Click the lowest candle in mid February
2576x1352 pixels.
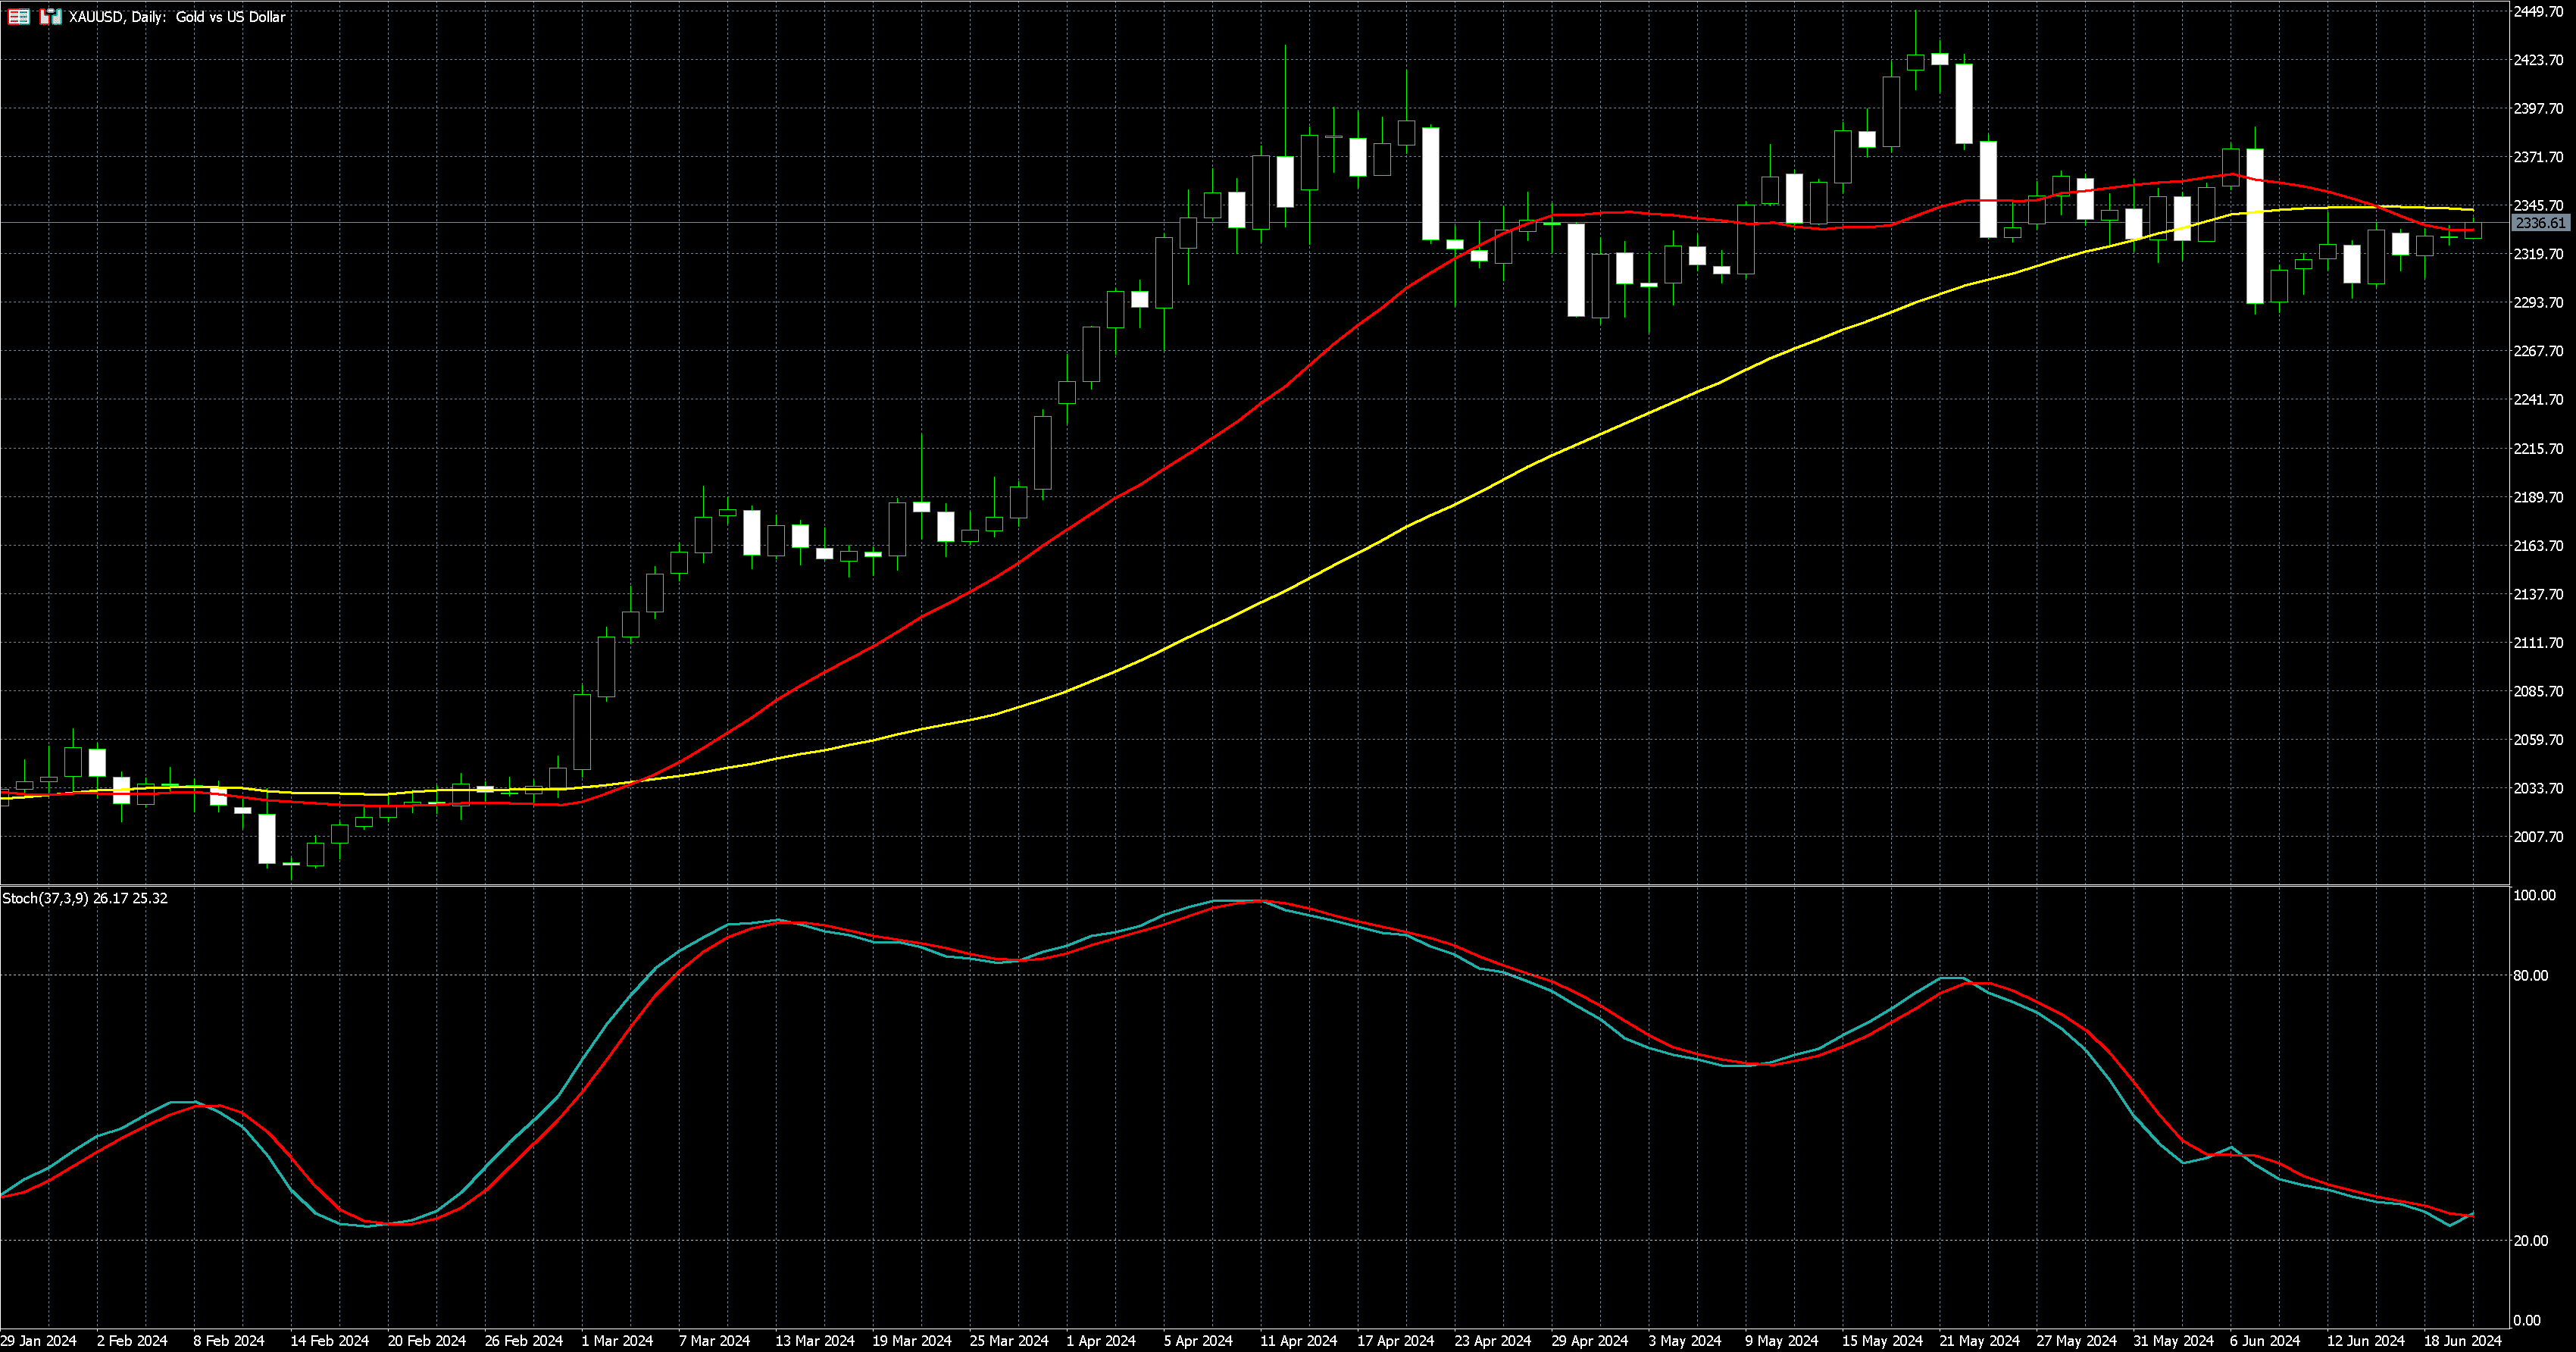click(x=291, y=863)
